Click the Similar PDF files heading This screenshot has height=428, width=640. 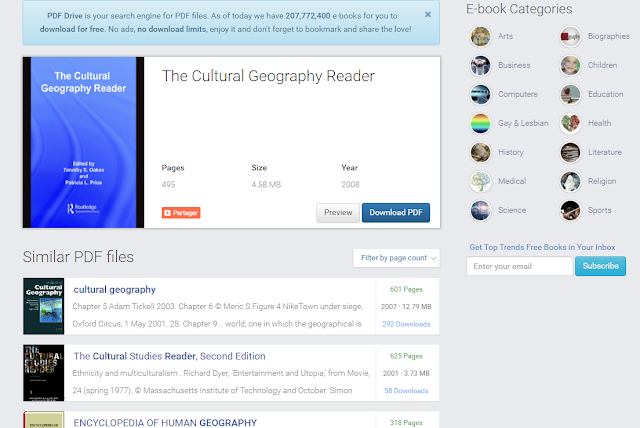pos(78,257)
